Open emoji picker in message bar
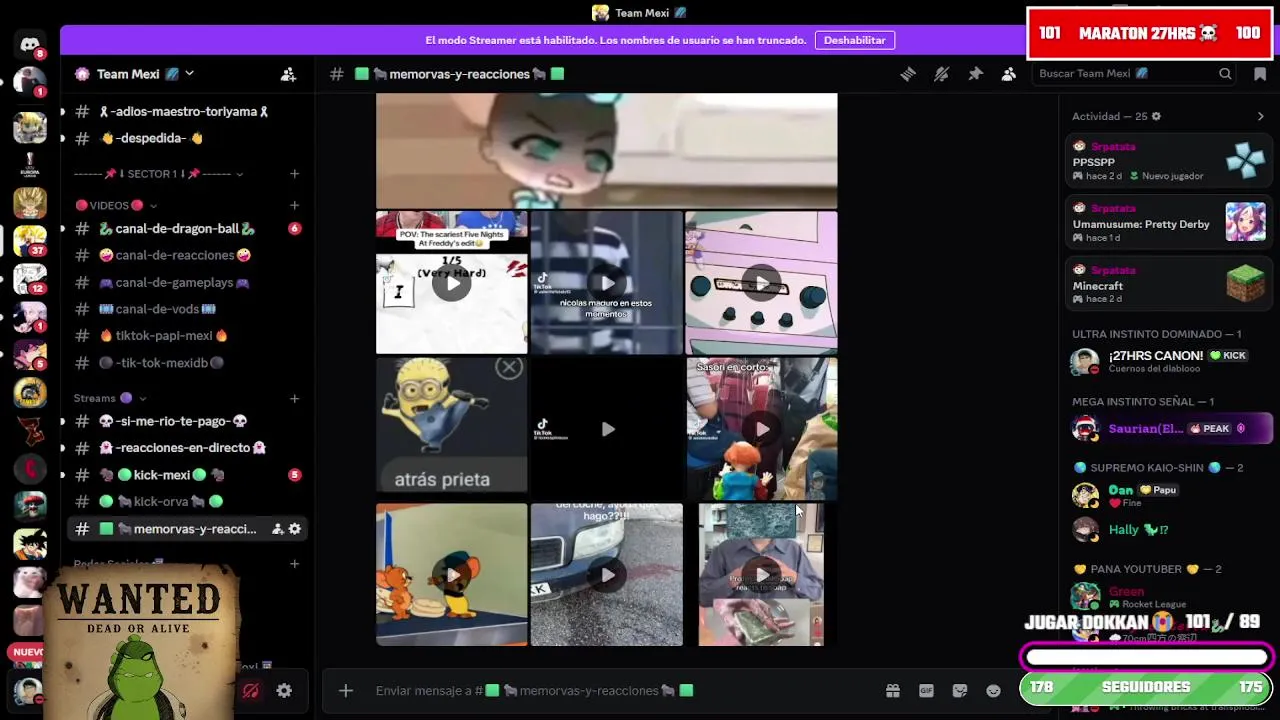The image size is (1280, 720). [993, 690]
